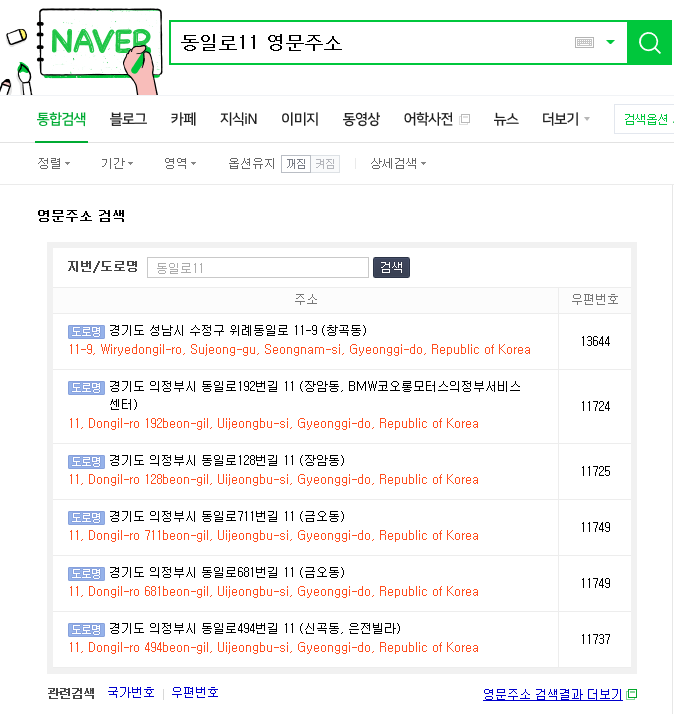Click postal code 11724

click(595, 406)
